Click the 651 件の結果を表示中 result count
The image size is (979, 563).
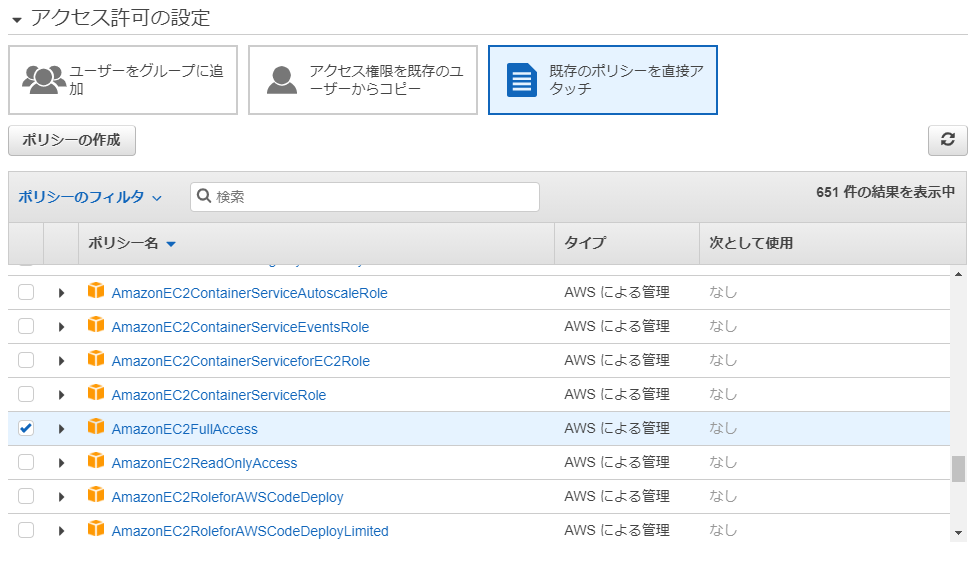tap(885, 192)
